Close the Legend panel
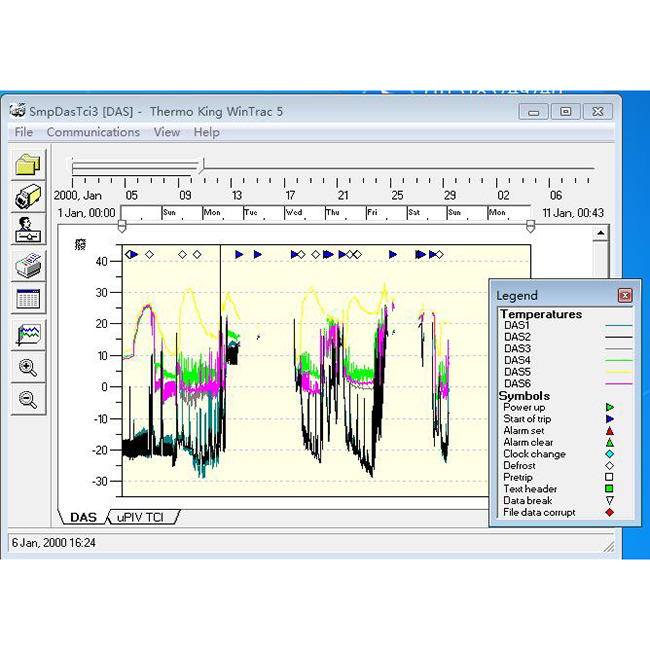Viewport: 650px width, 650px height. tap(625, 295)
